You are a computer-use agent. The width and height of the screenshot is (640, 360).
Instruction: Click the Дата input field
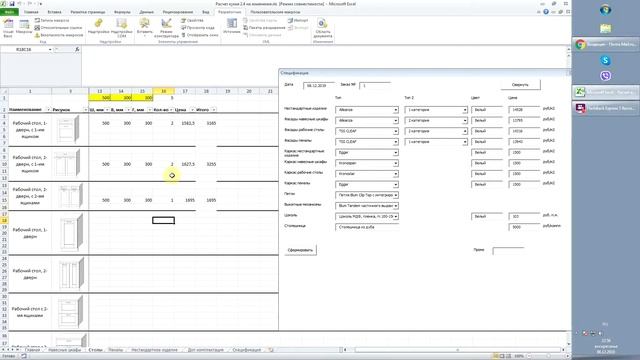(318, 86)
